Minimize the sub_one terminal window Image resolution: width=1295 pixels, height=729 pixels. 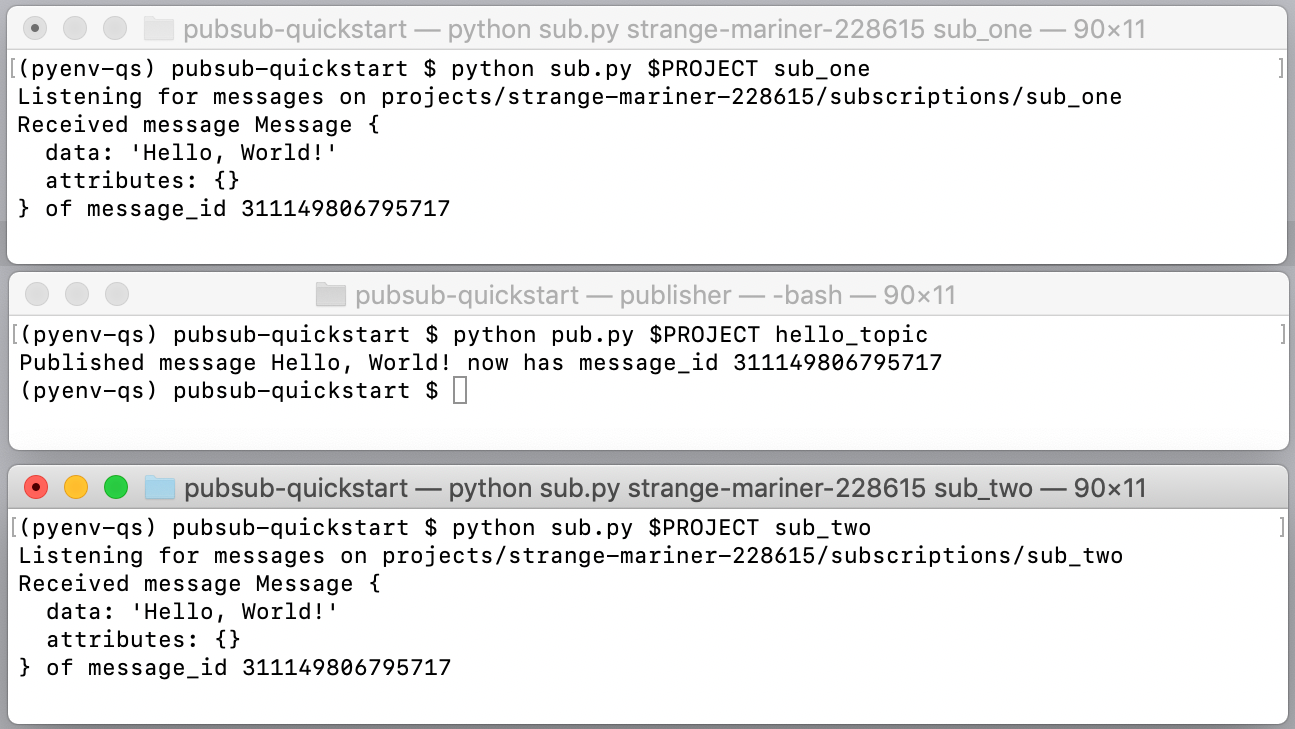point(75,29)
